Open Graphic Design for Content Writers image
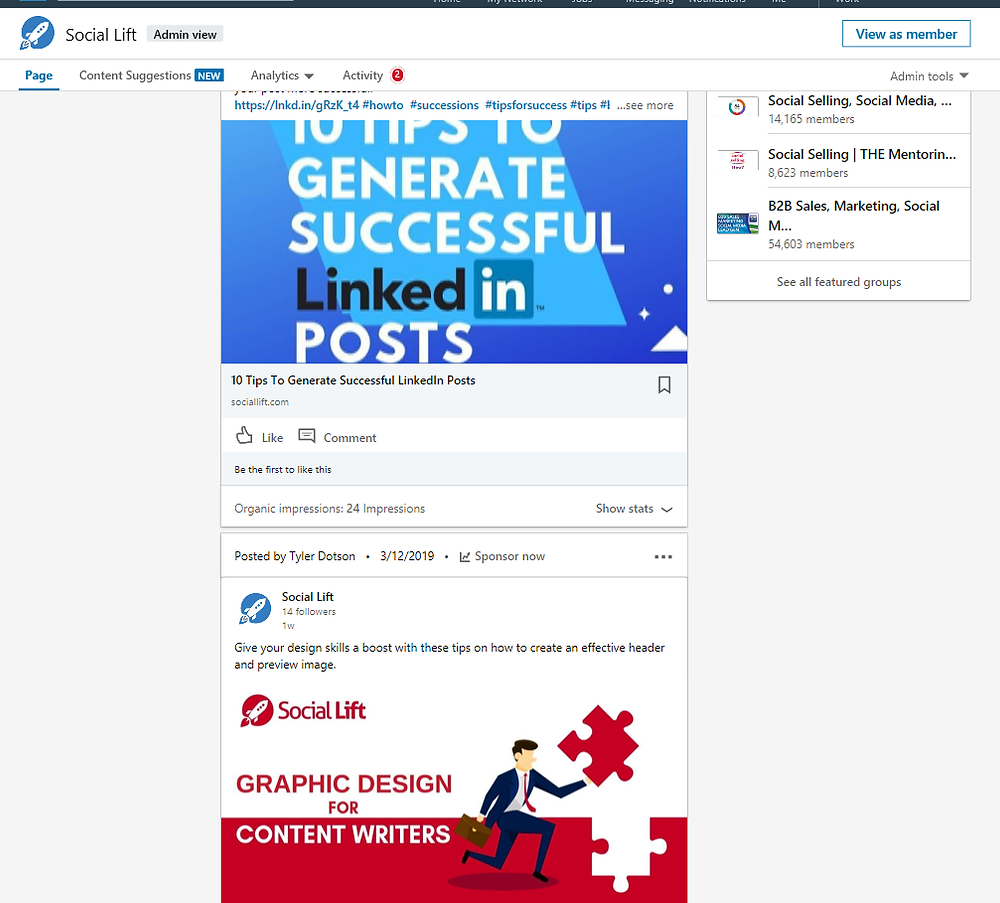1000x903 pixels. [x=454, y=792]
